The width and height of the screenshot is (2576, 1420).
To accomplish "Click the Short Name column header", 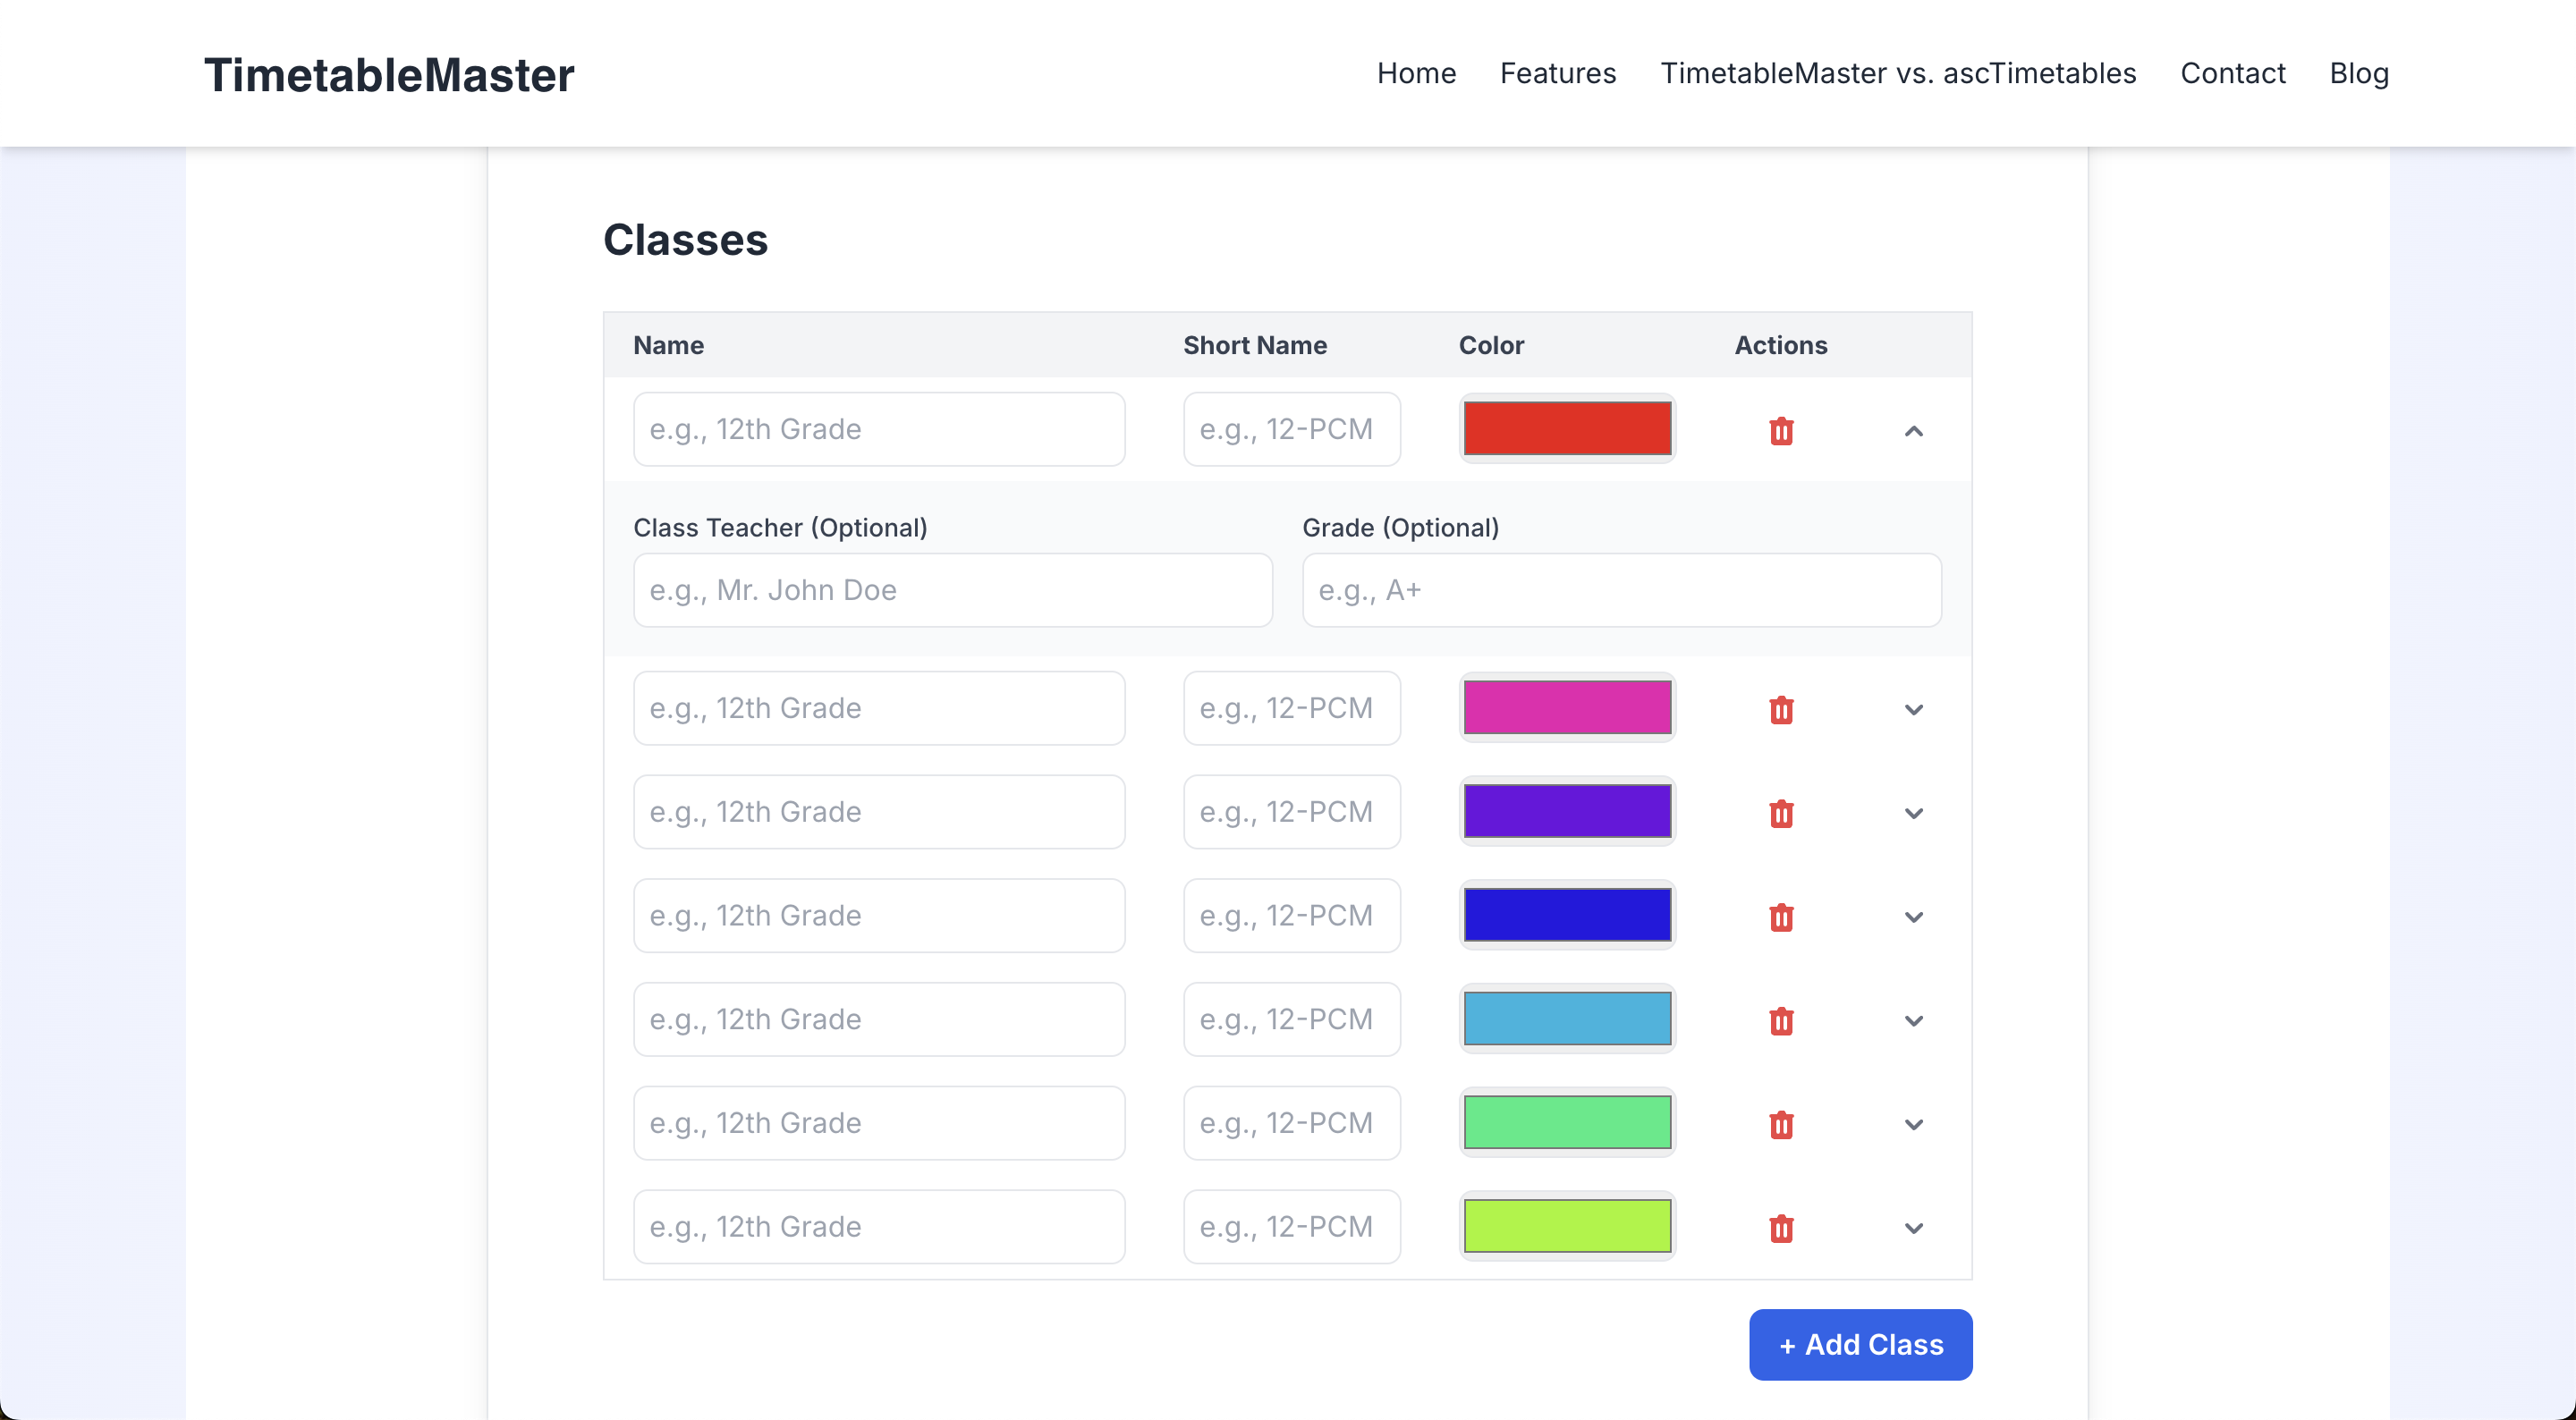I will pyautogui.click(x=1255, y=345).
